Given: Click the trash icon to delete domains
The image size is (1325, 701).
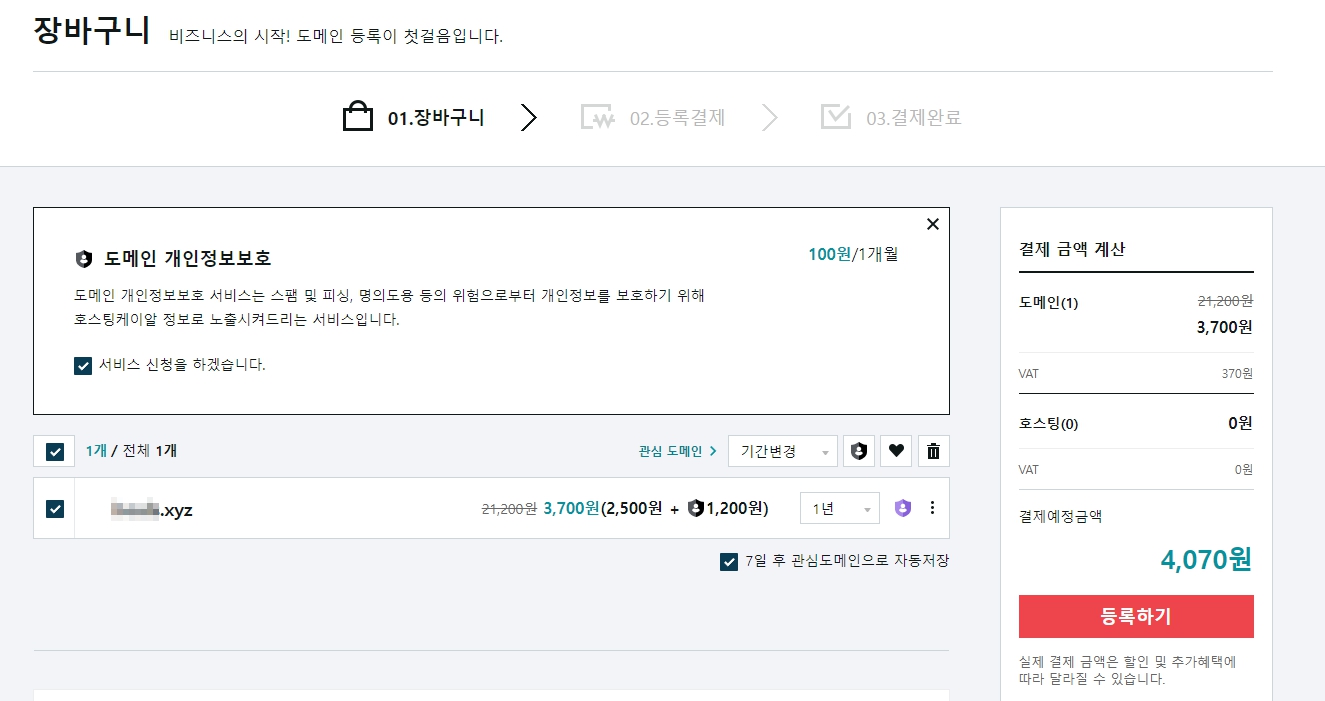Looking at the screenshot, I should coord(933,451).
